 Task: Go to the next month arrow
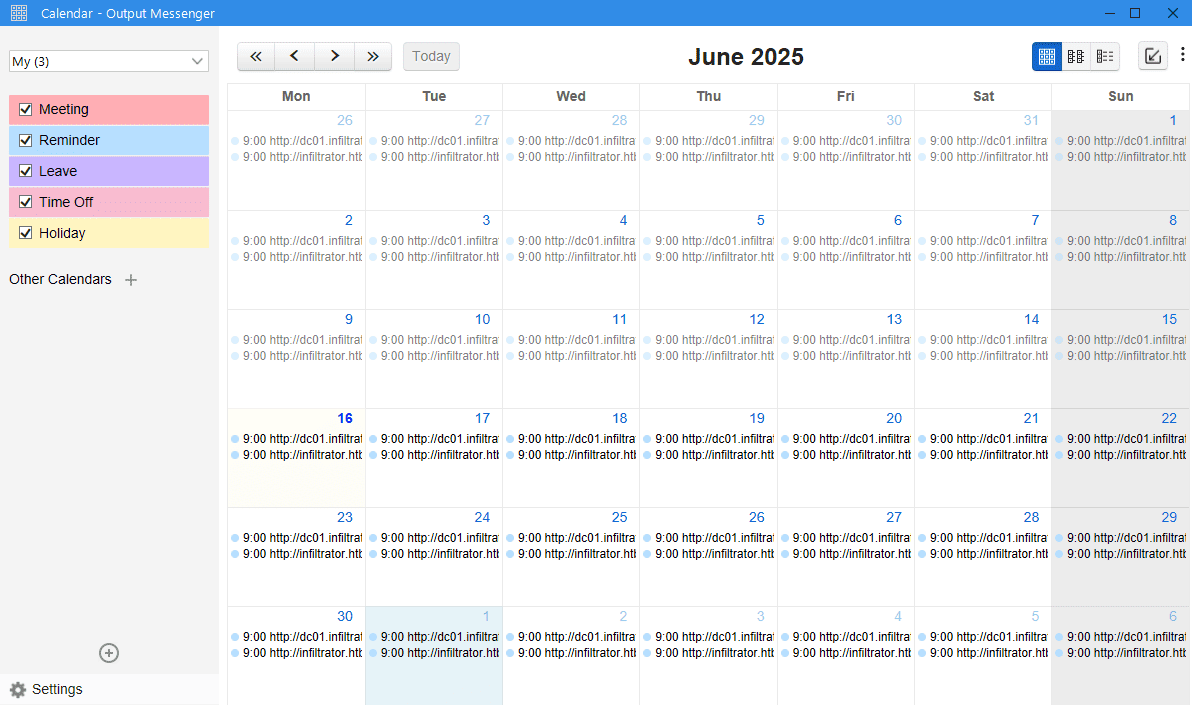[x=334, y=57]
